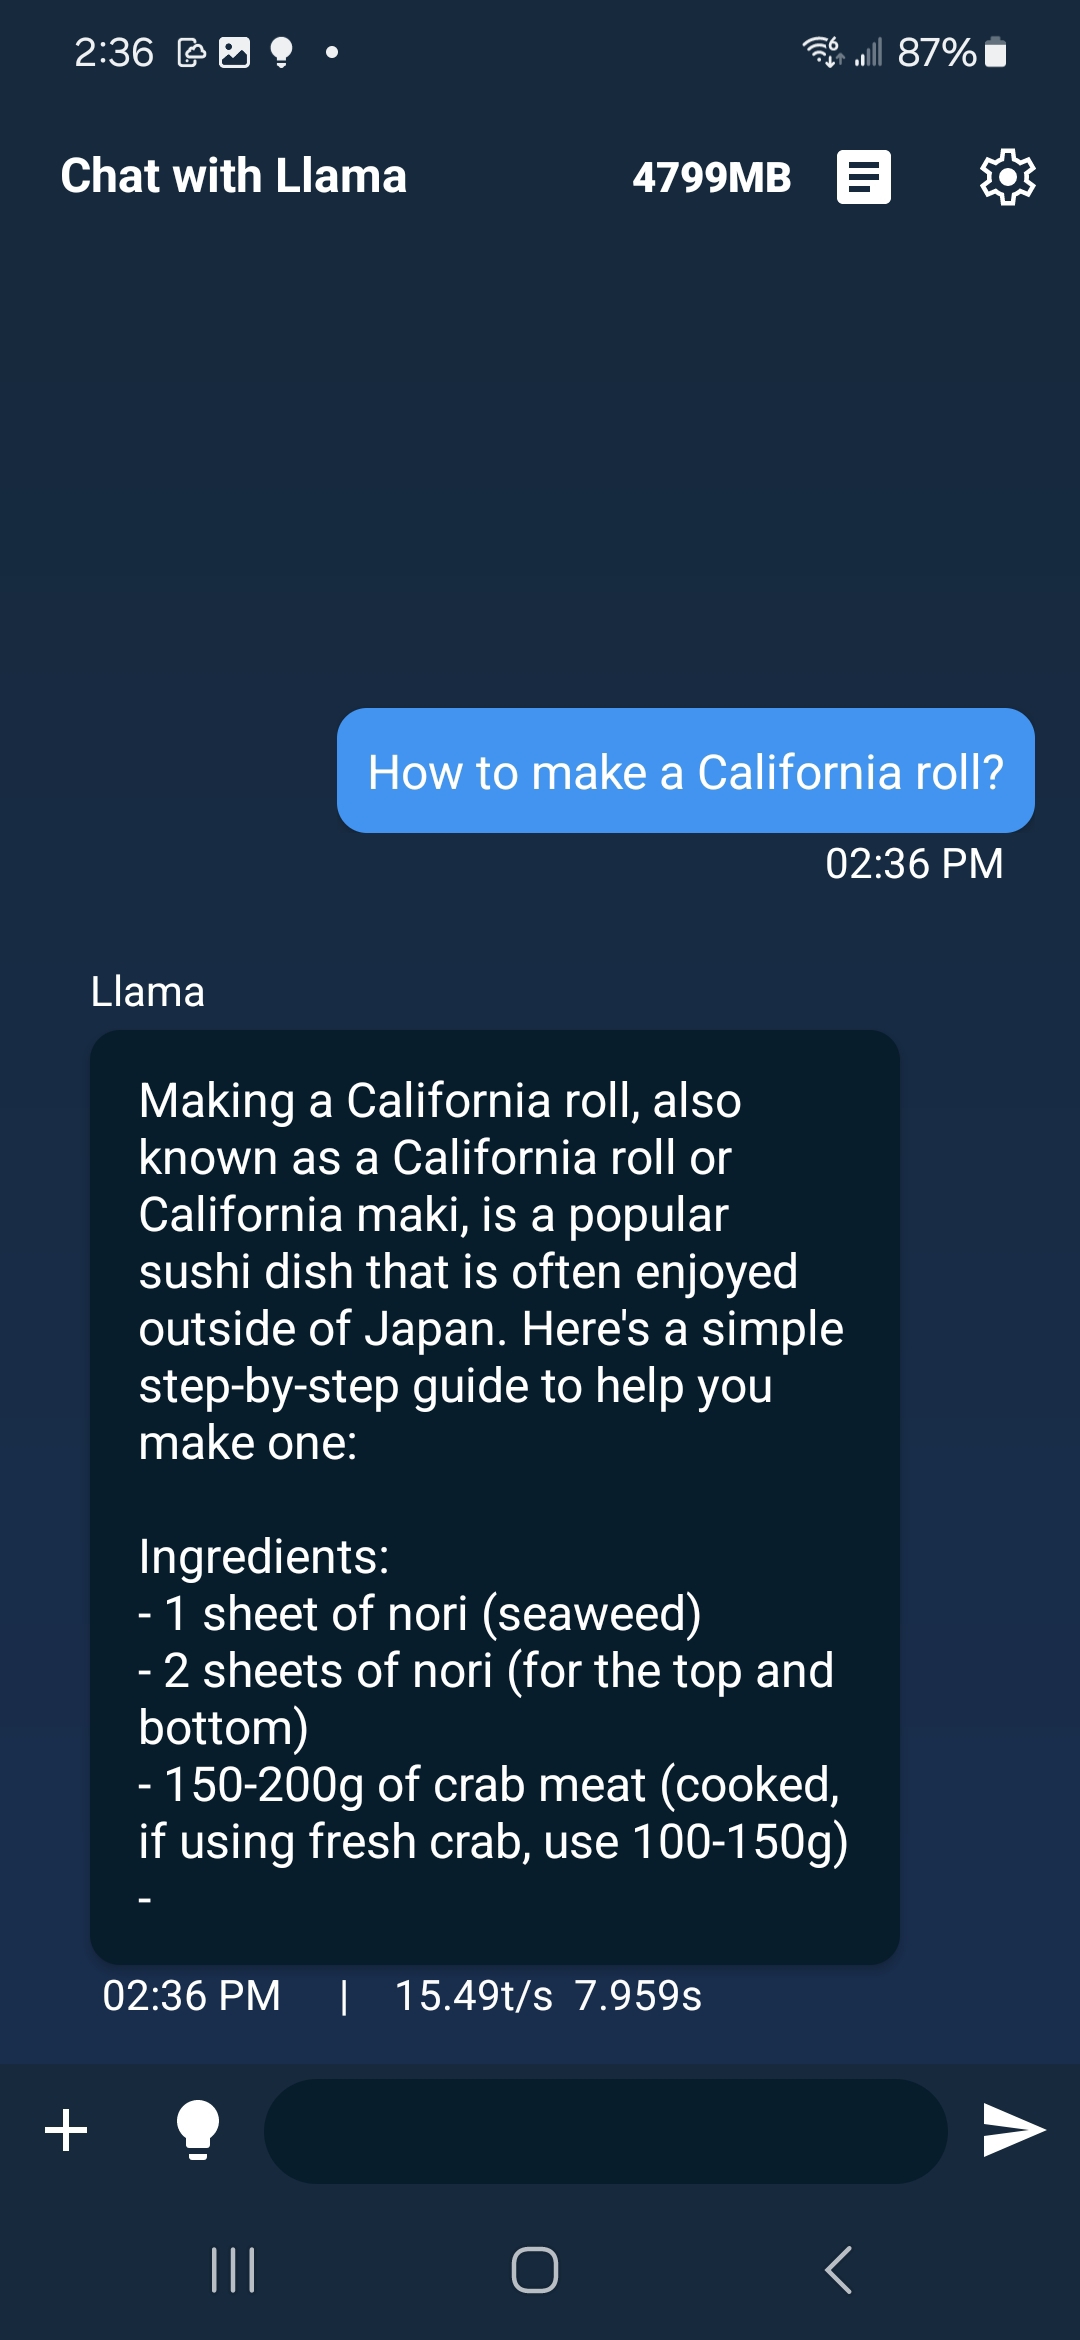Image resolution: width=1080 pixels, height=2340 pixels.
Task: Tap the status bar clock showing 2:36
Action: pyautogui.click(x=114, y=52)
